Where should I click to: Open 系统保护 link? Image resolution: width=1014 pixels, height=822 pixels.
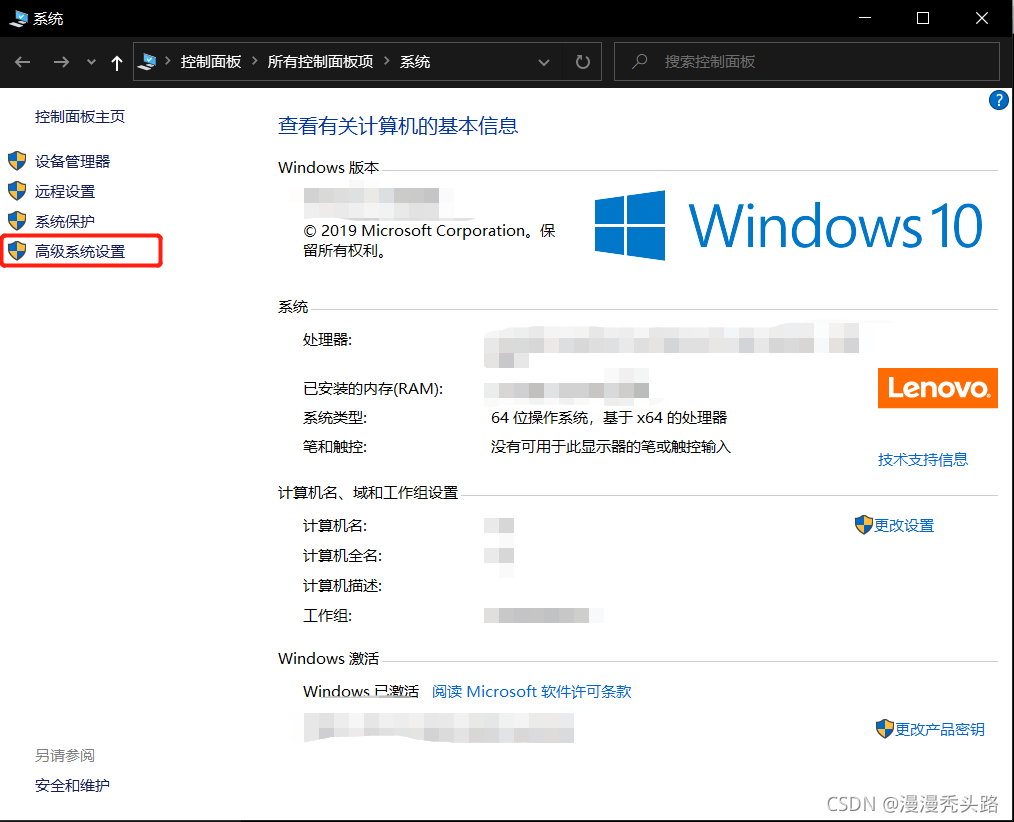65,221
